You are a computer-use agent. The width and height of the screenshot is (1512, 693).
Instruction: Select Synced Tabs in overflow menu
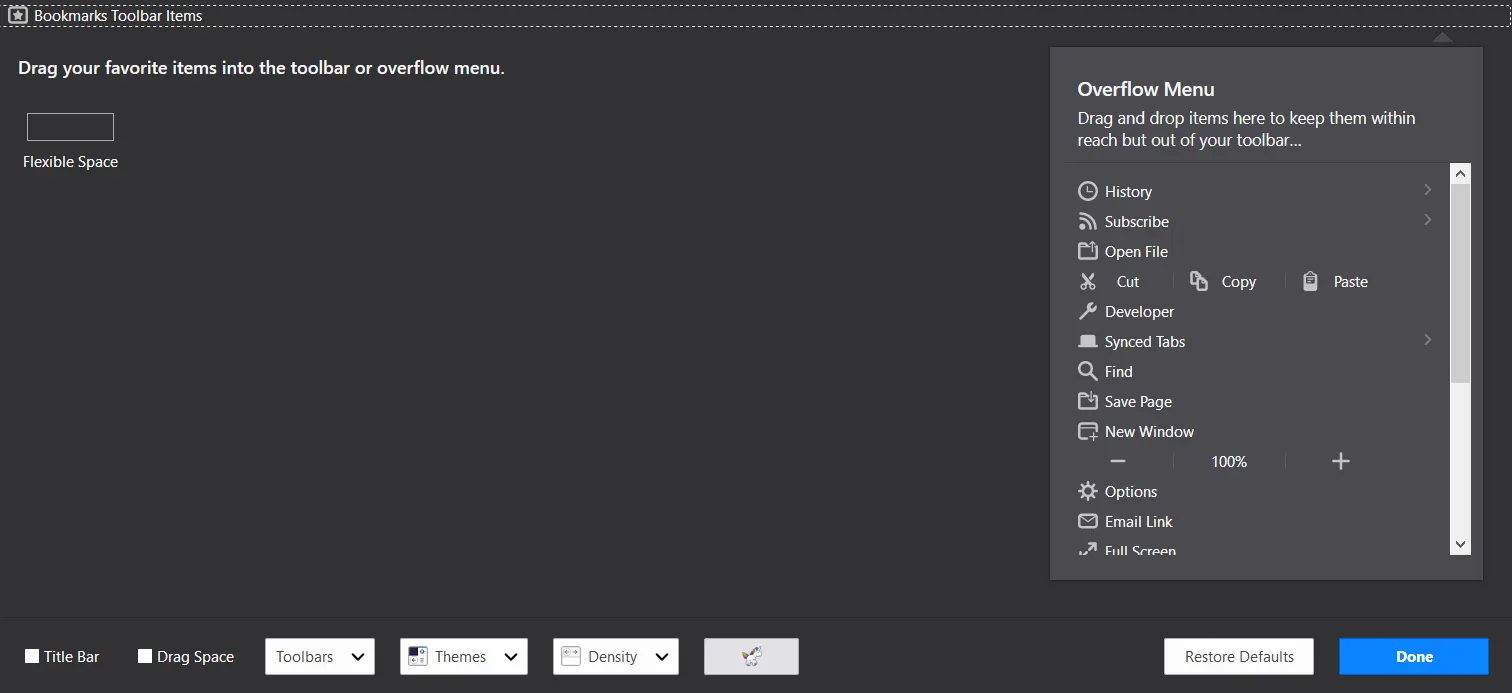[1144, 342]
